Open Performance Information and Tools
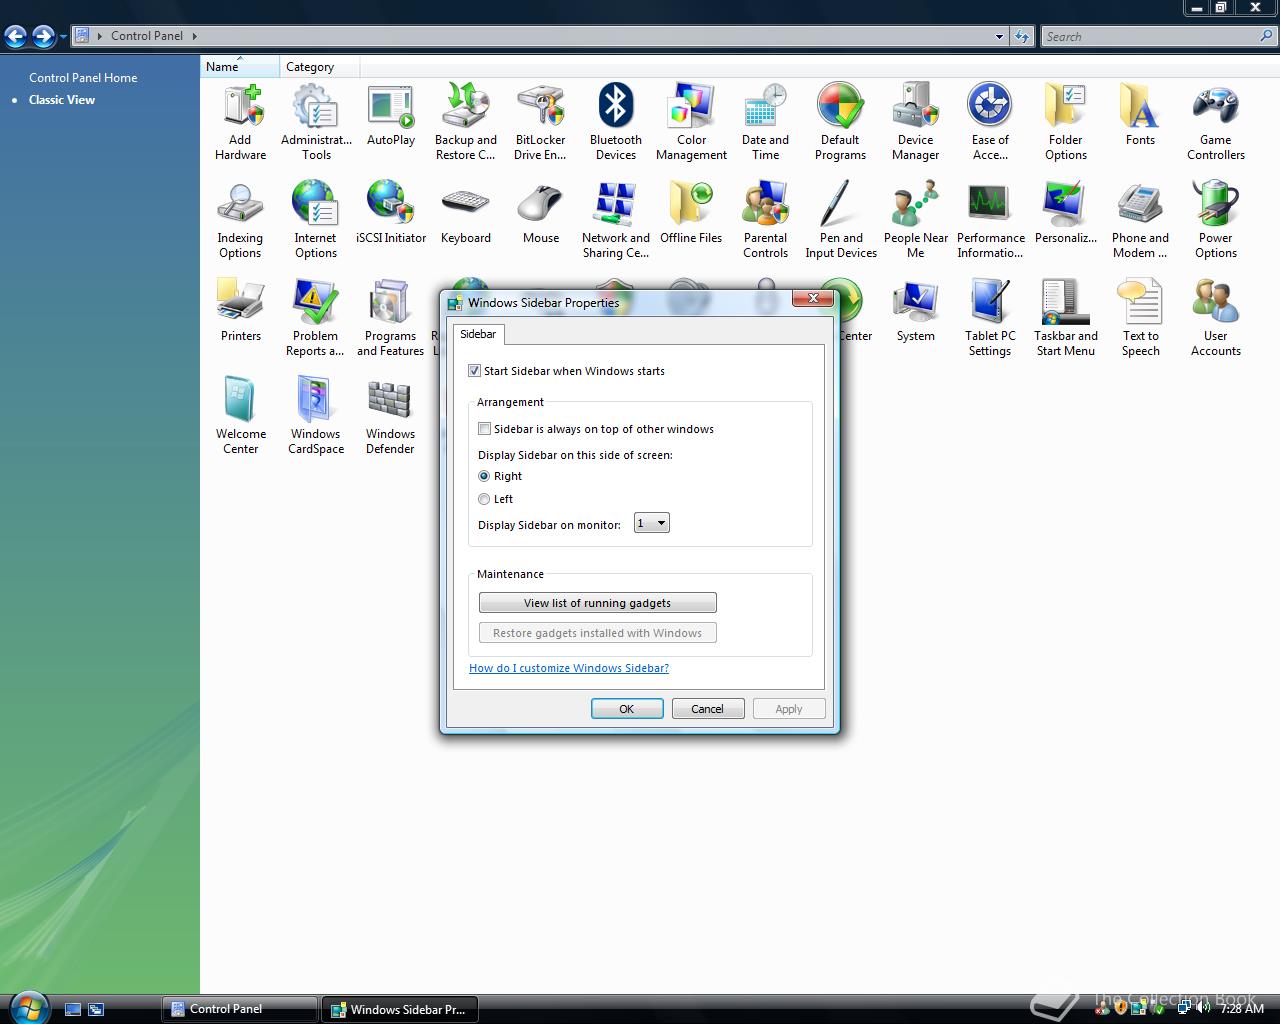The image size is (1280, 1024). tap(991, 220)
